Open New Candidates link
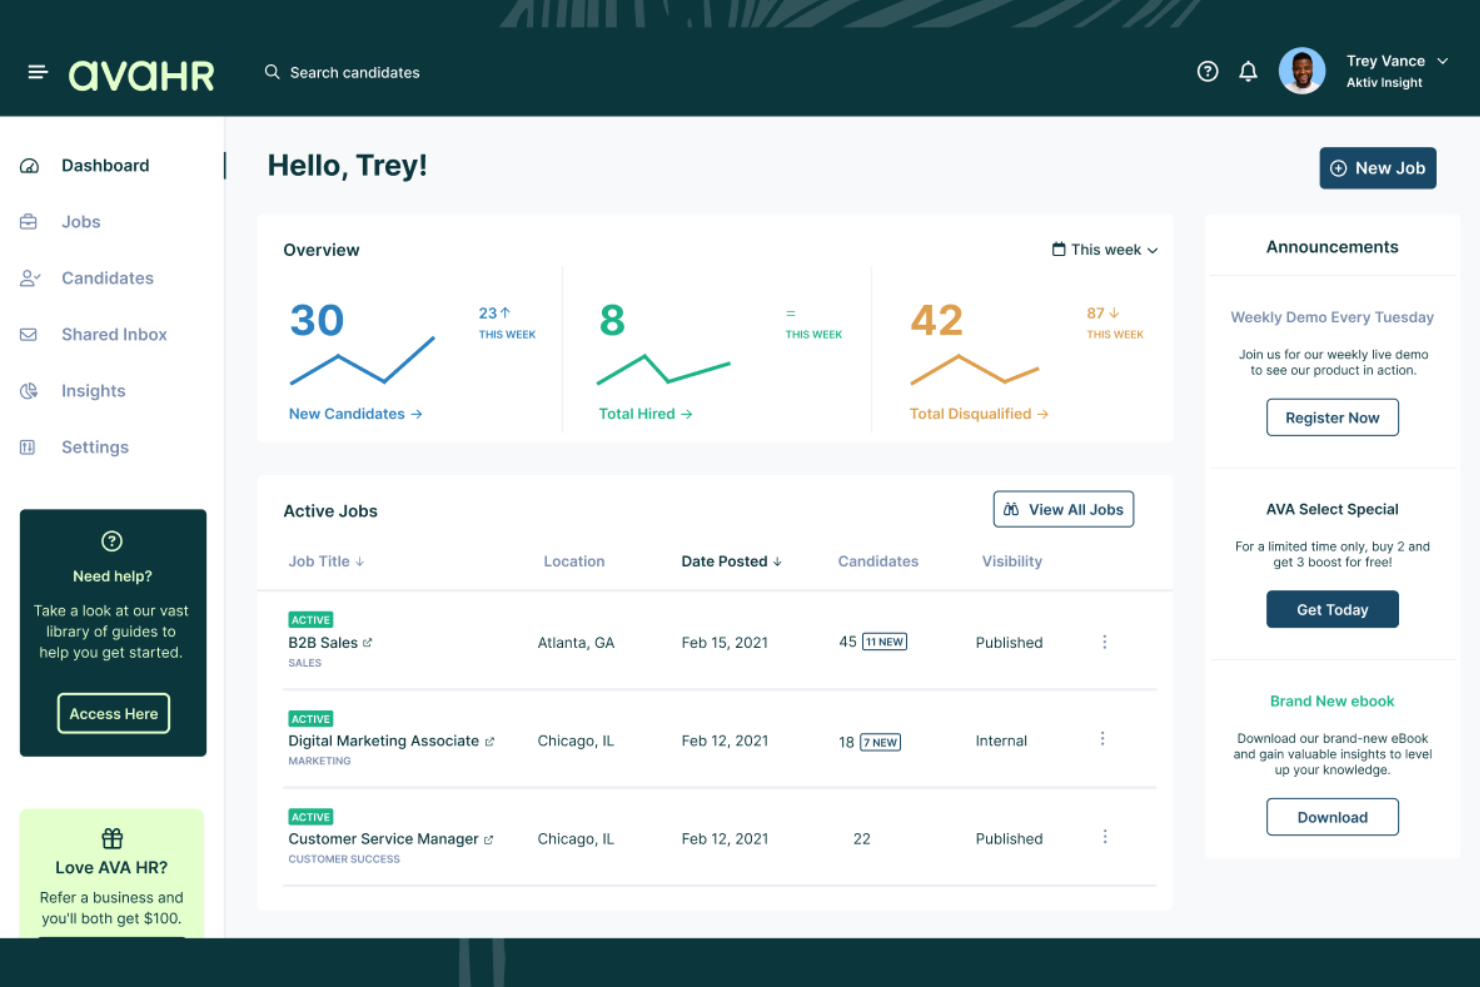 (x=355, y=413)
